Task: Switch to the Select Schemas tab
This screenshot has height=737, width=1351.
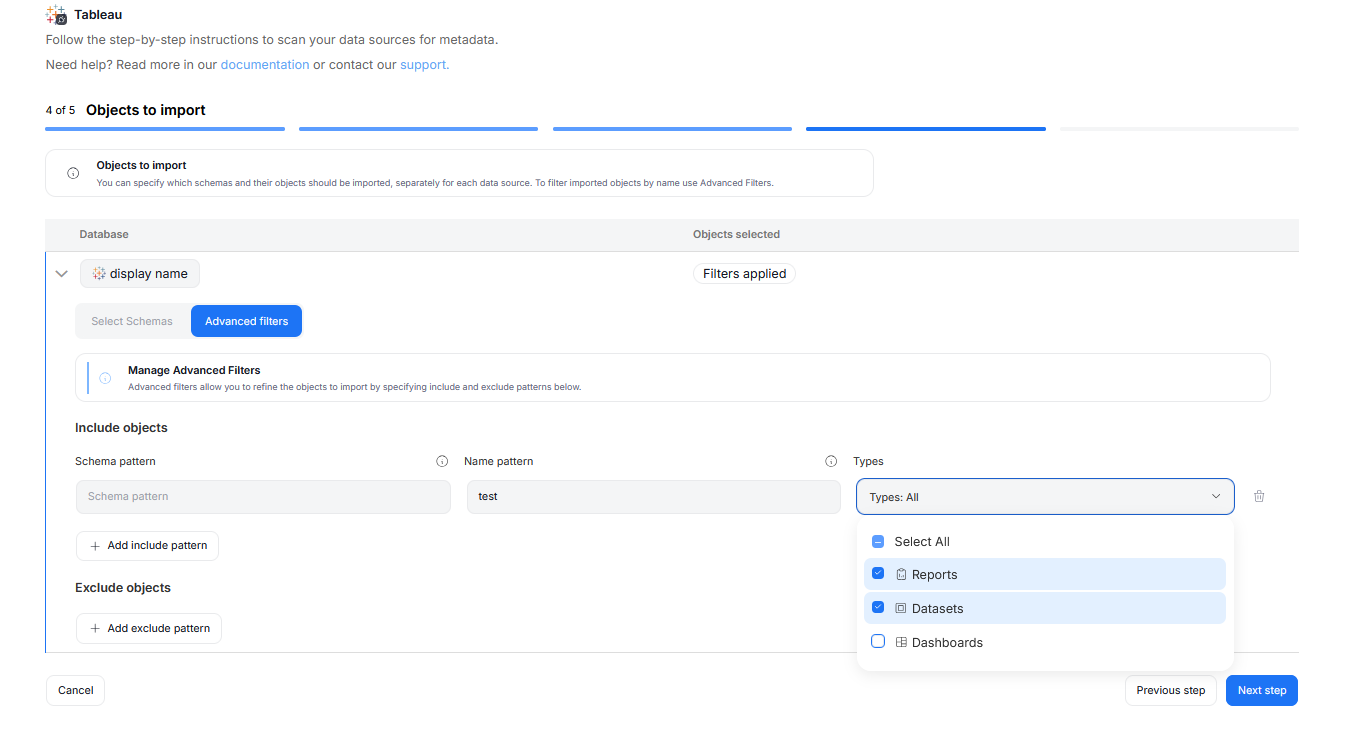Action: (x=132, y=321)
